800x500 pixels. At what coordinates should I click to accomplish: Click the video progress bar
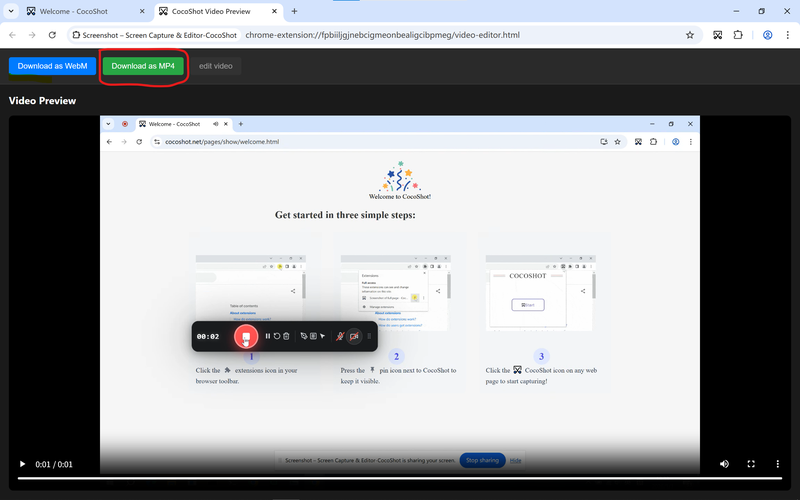point(400,478)
